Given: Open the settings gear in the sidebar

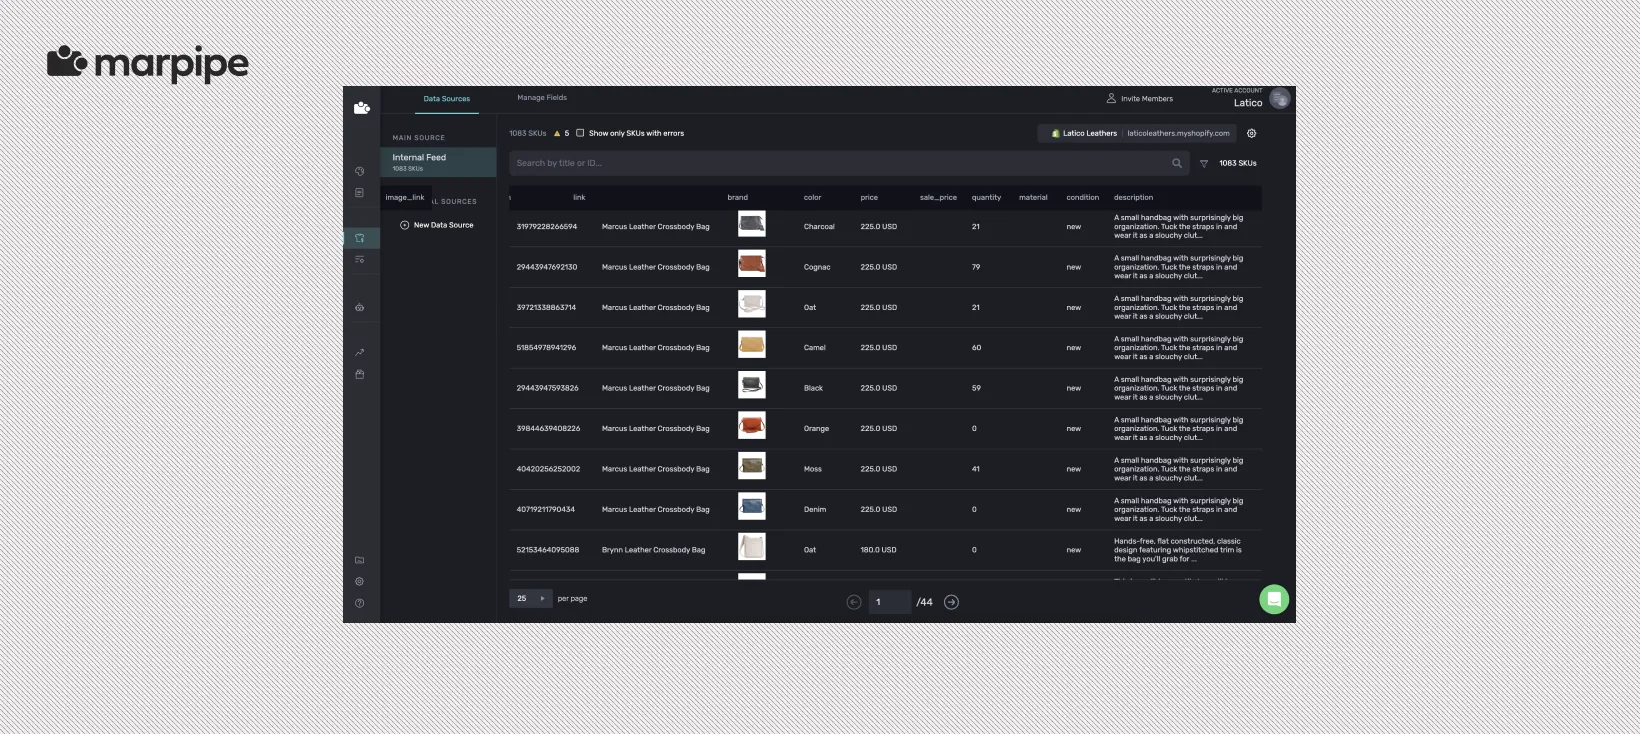Looking at the screenshot, I should 360,581.
